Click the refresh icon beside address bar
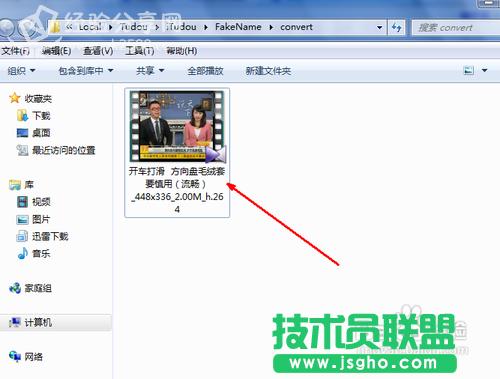Screen dimensions: 500x379 coord(396,27)
